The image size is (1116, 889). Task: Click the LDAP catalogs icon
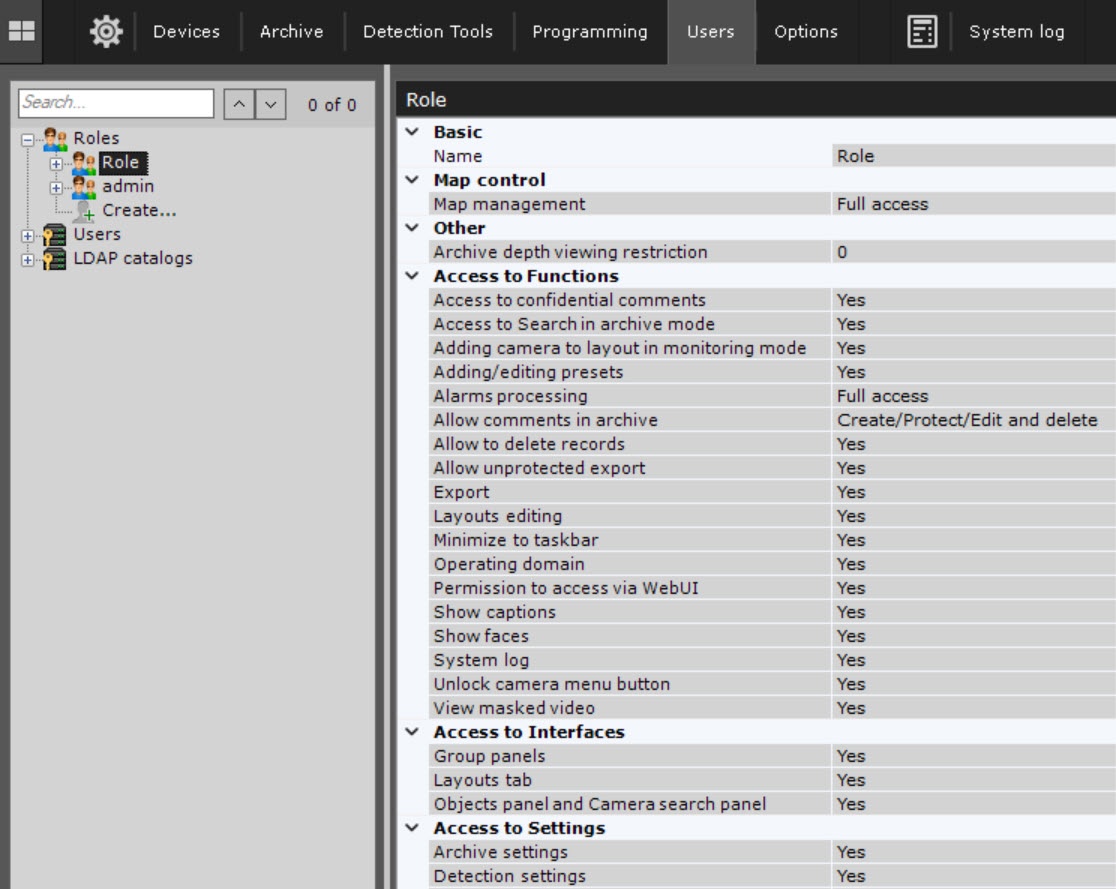(55, 259)
